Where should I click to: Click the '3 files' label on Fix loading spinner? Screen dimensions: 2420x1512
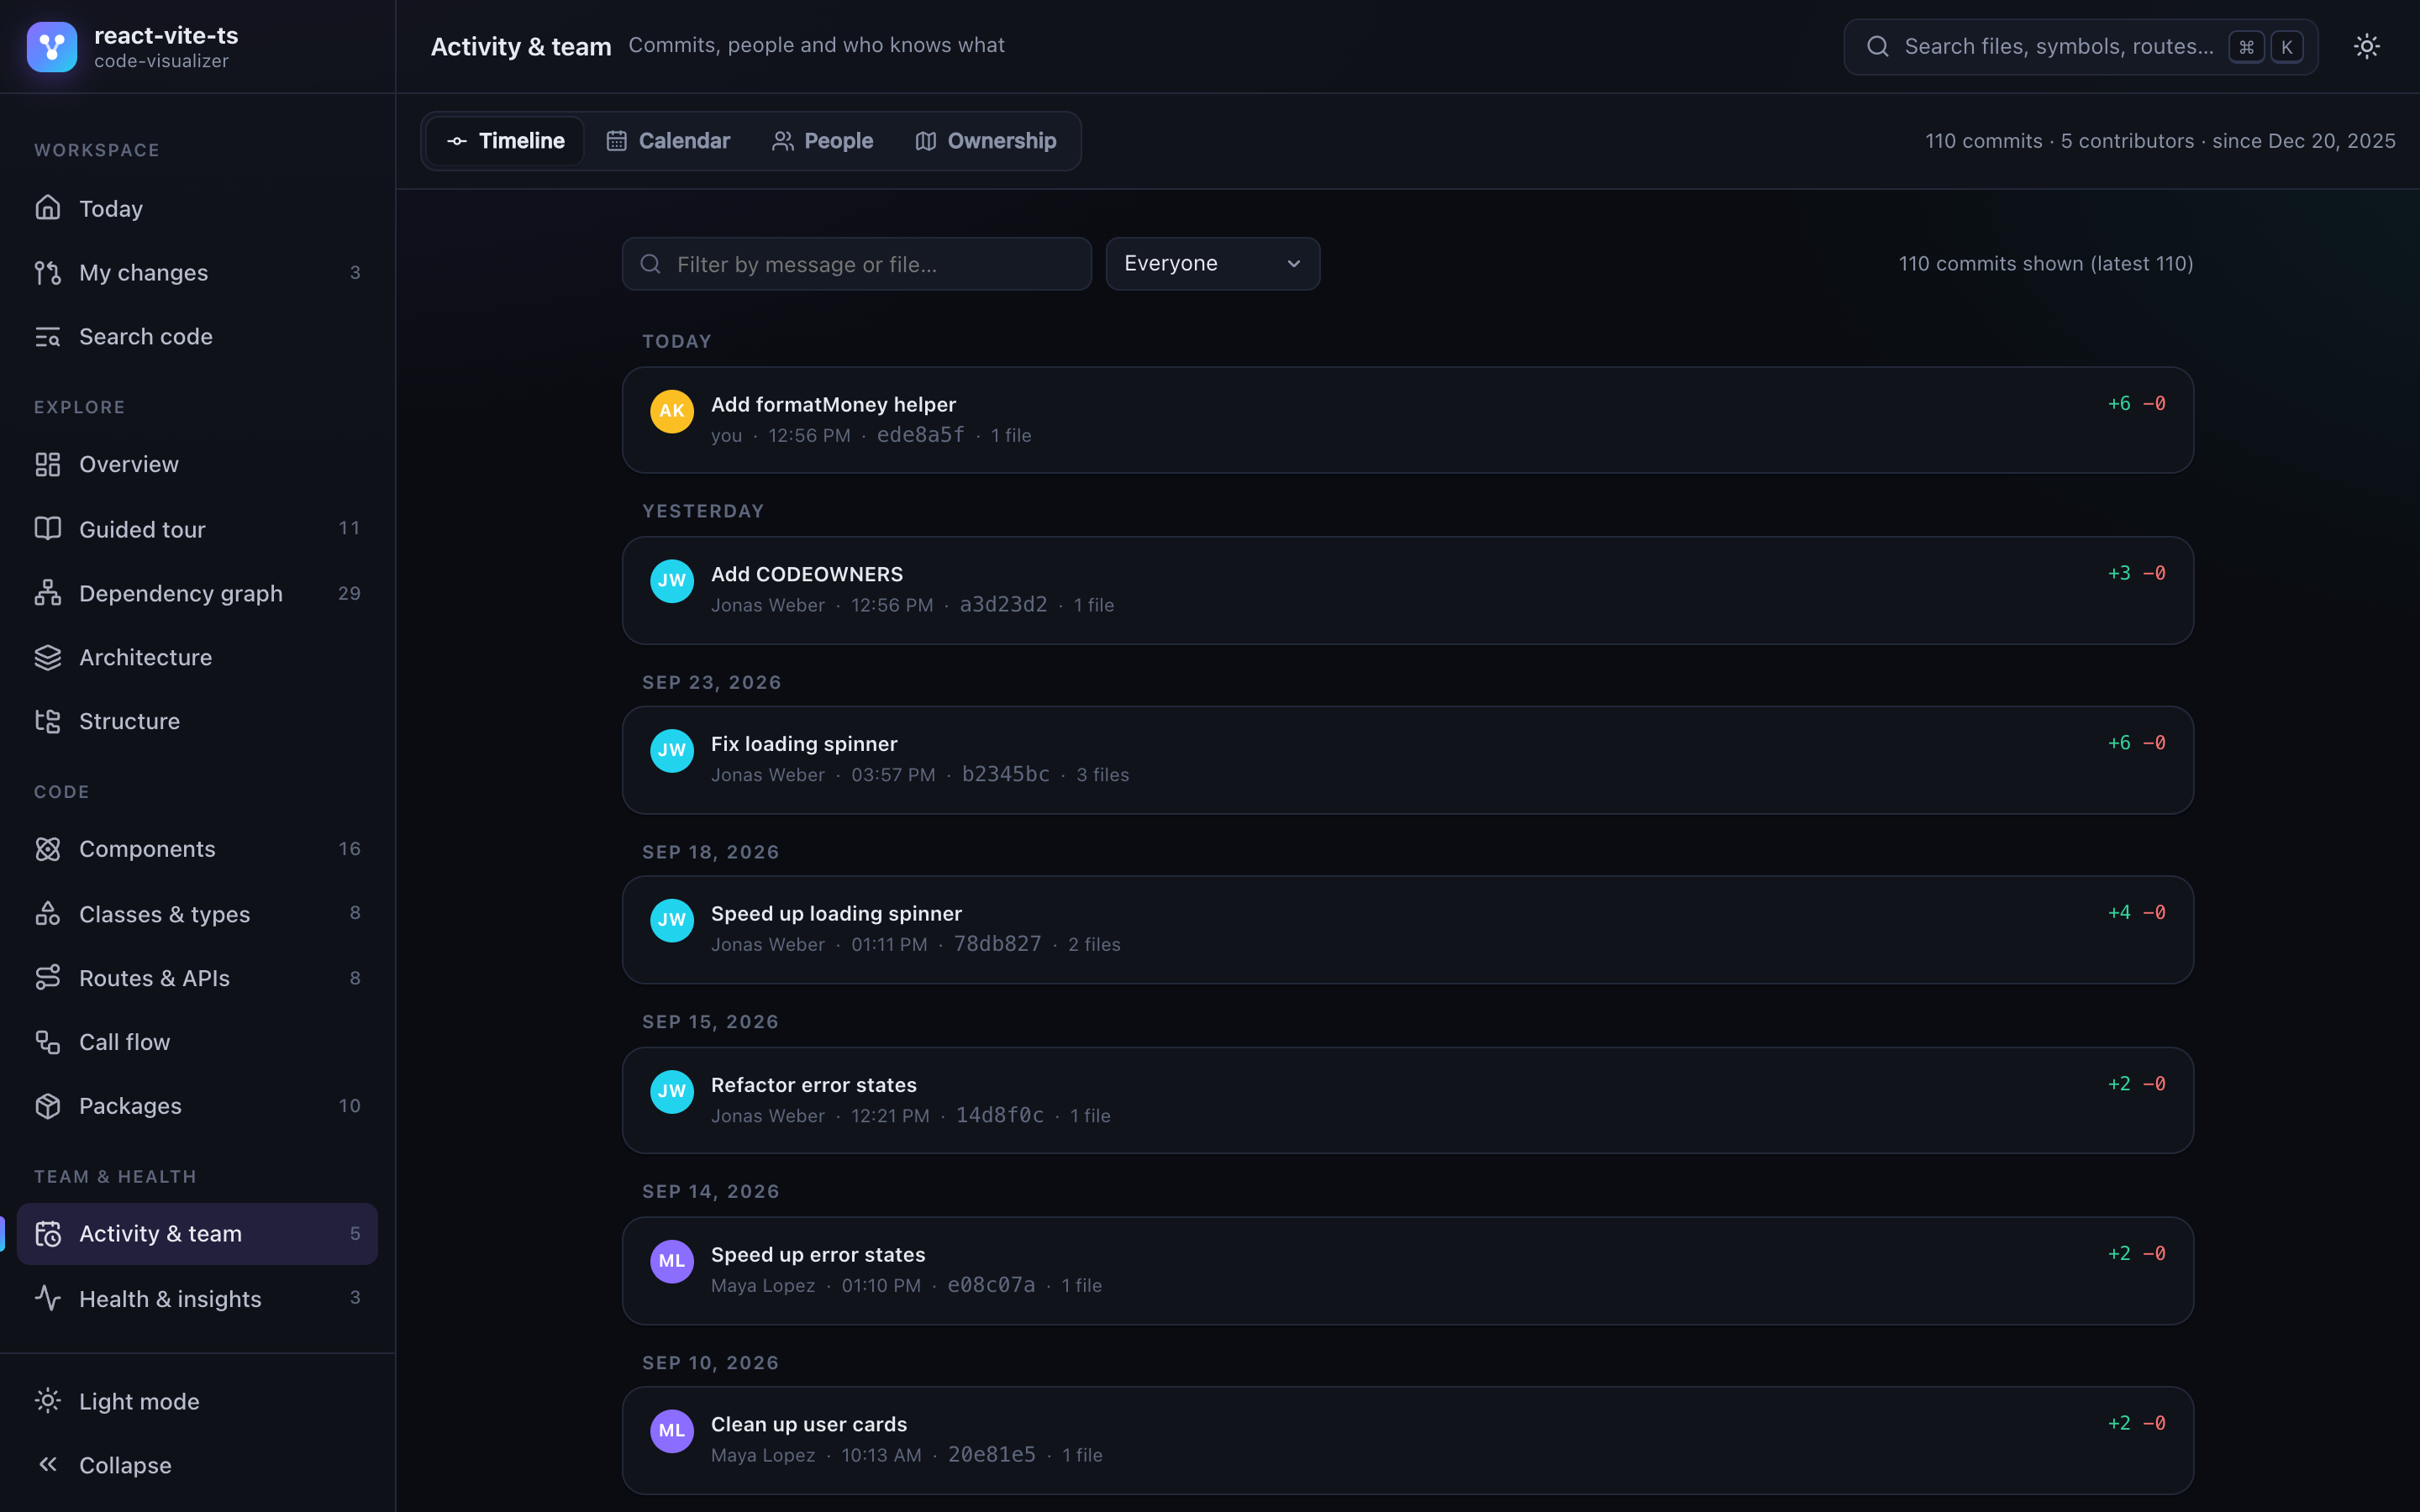tap(1103, 775)
